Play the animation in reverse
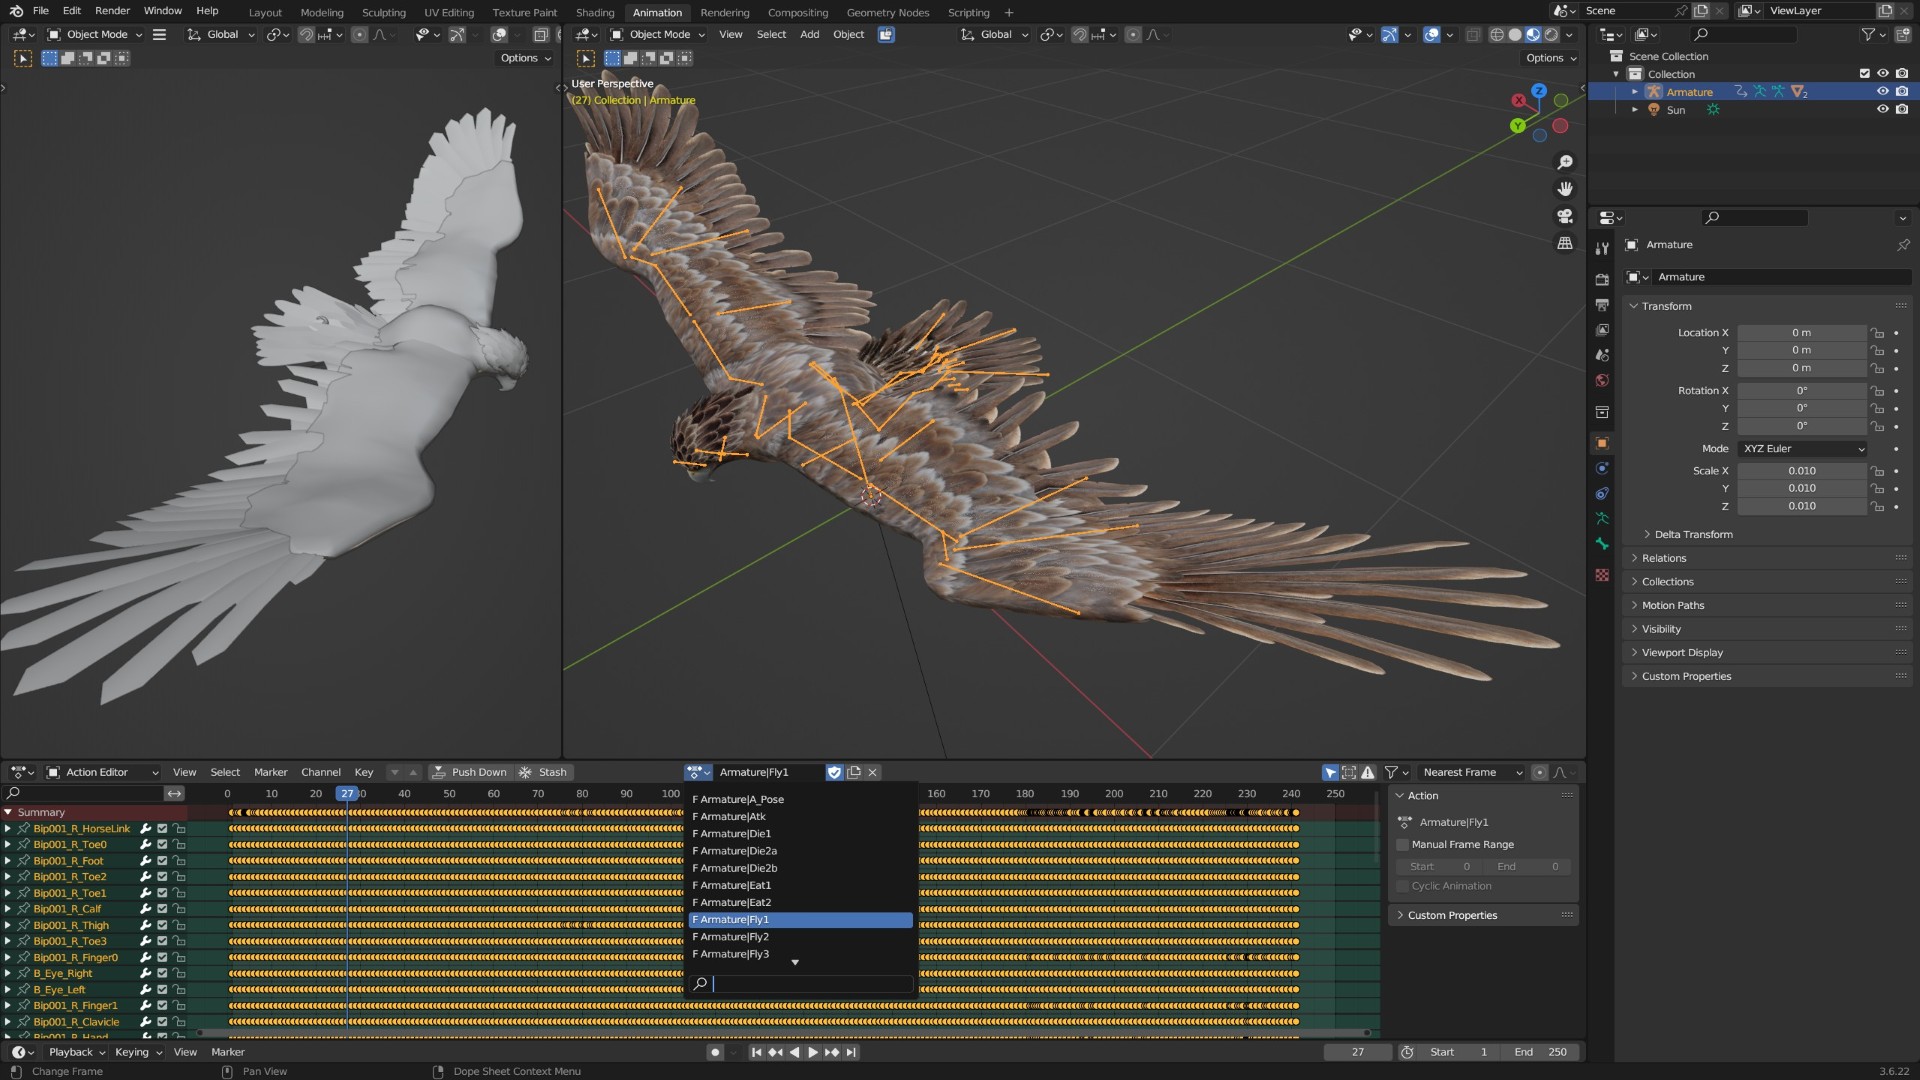Screen dimensions: 1920x1080 [x=794, y=1052]
